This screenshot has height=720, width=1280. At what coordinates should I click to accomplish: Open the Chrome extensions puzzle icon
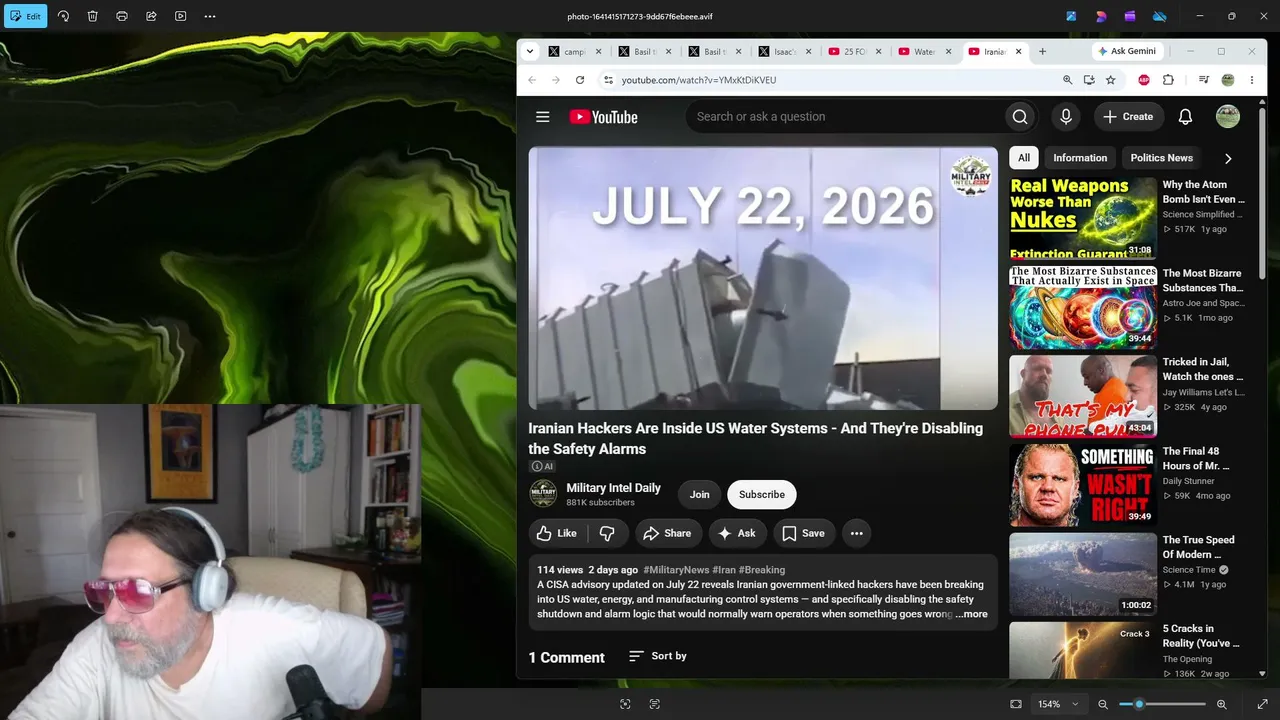click(x=1168, y=80)
